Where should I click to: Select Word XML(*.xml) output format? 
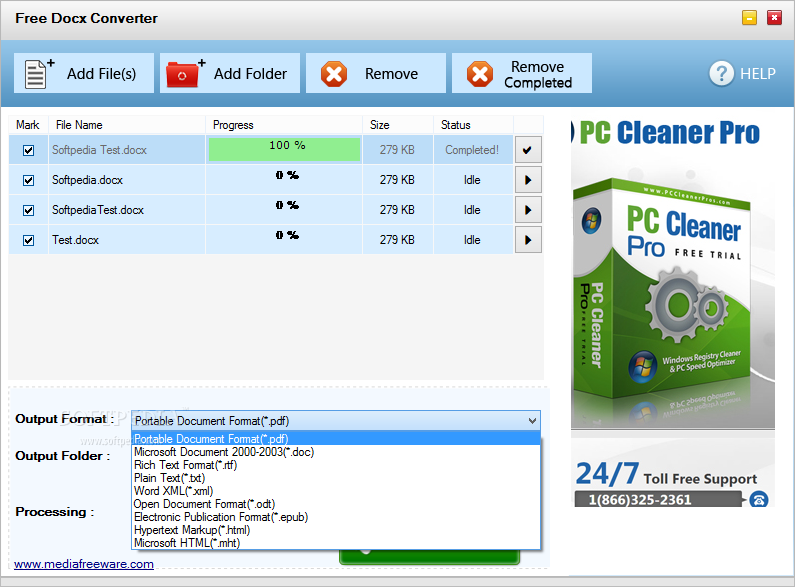[x=336, y=491]
